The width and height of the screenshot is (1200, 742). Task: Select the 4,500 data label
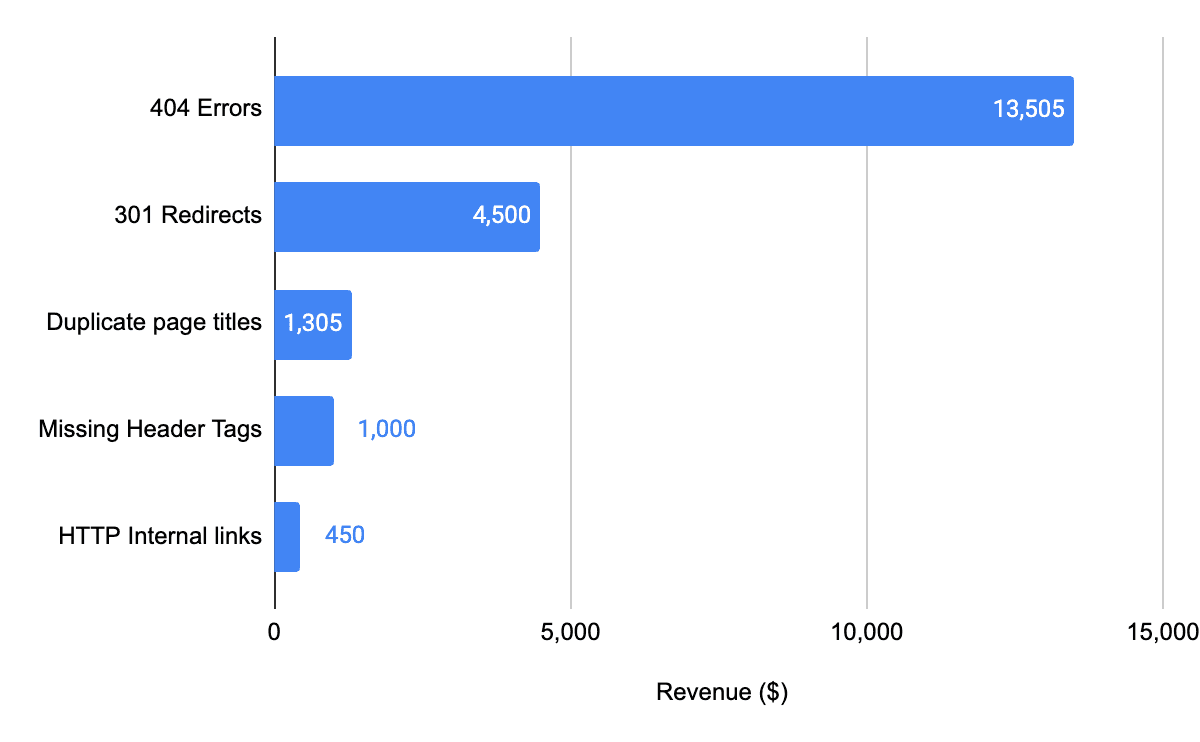point(499,215)
